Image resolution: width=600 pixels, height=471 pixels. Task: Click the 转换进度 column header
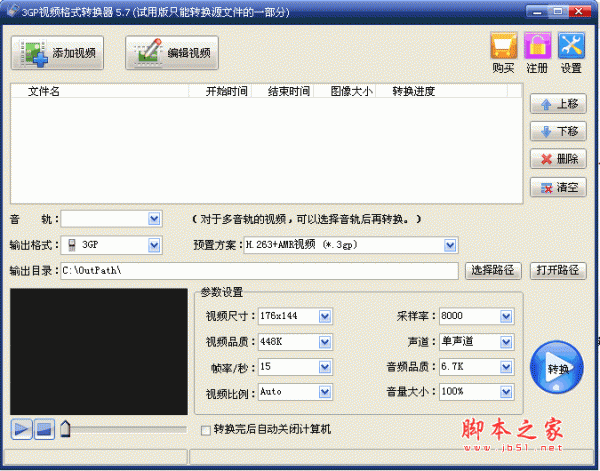pyautogui.click(x=442, y=91)
